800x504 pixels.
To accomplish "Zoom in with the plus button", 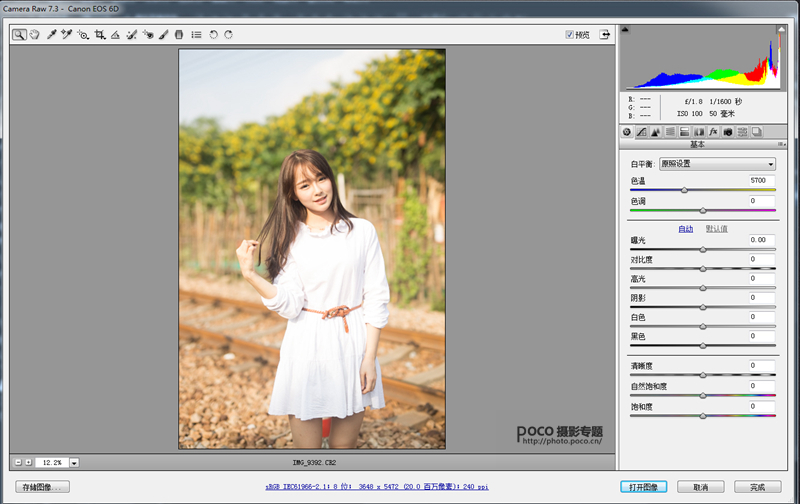I will pos(29,462).
